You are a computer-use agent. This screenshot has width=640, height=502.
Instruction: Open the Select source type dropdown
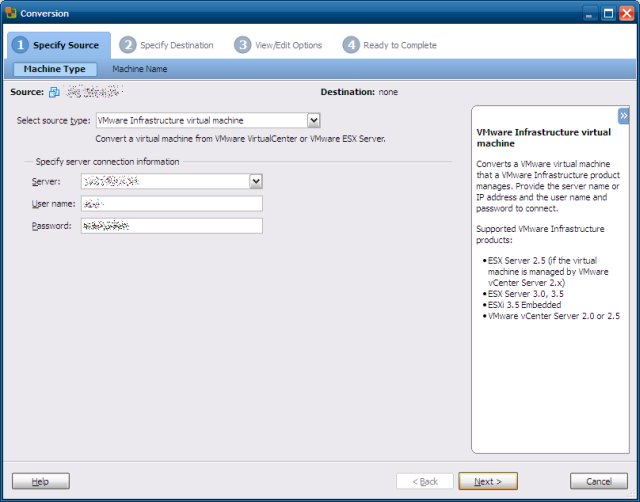(313, 120)
